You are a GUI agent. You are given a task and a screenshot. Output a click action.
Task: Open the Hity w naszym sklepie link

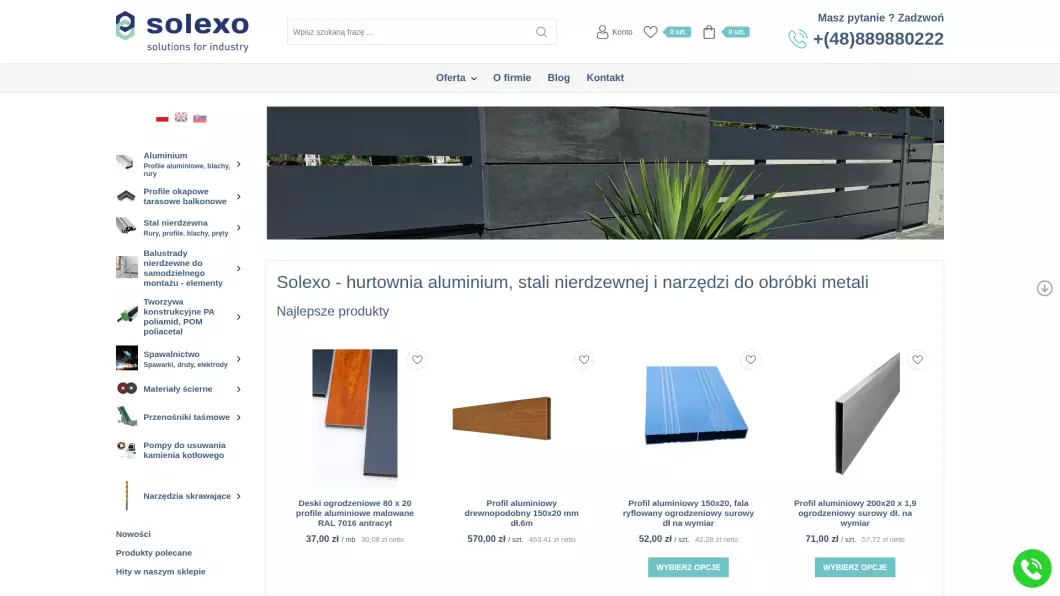pos(161,572)
